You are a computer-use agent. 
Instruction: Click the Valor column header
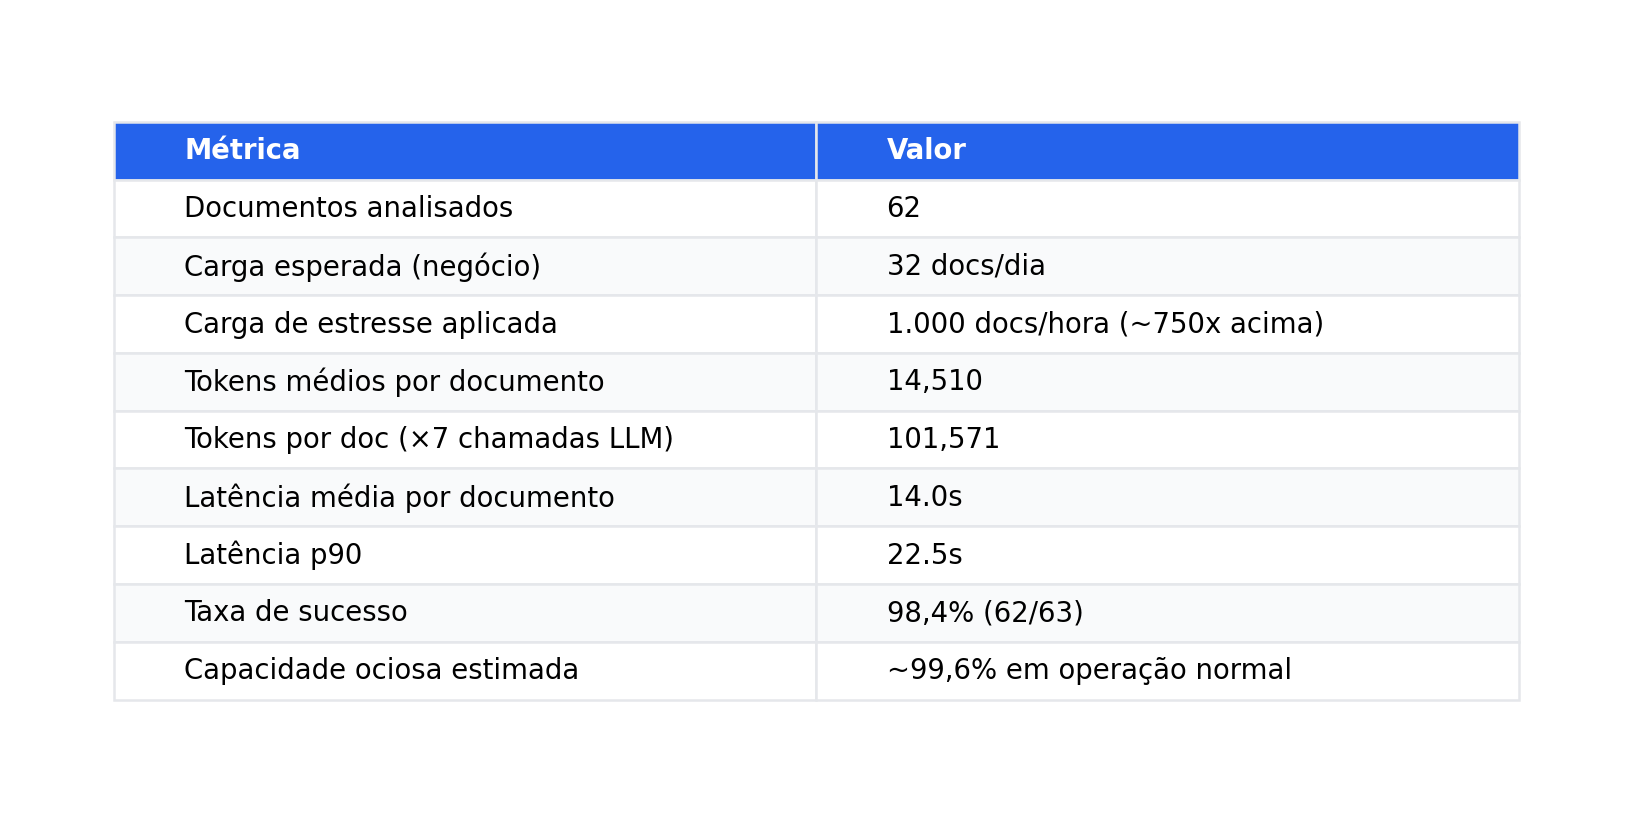pyautogui.click(x=1167, y=151)
